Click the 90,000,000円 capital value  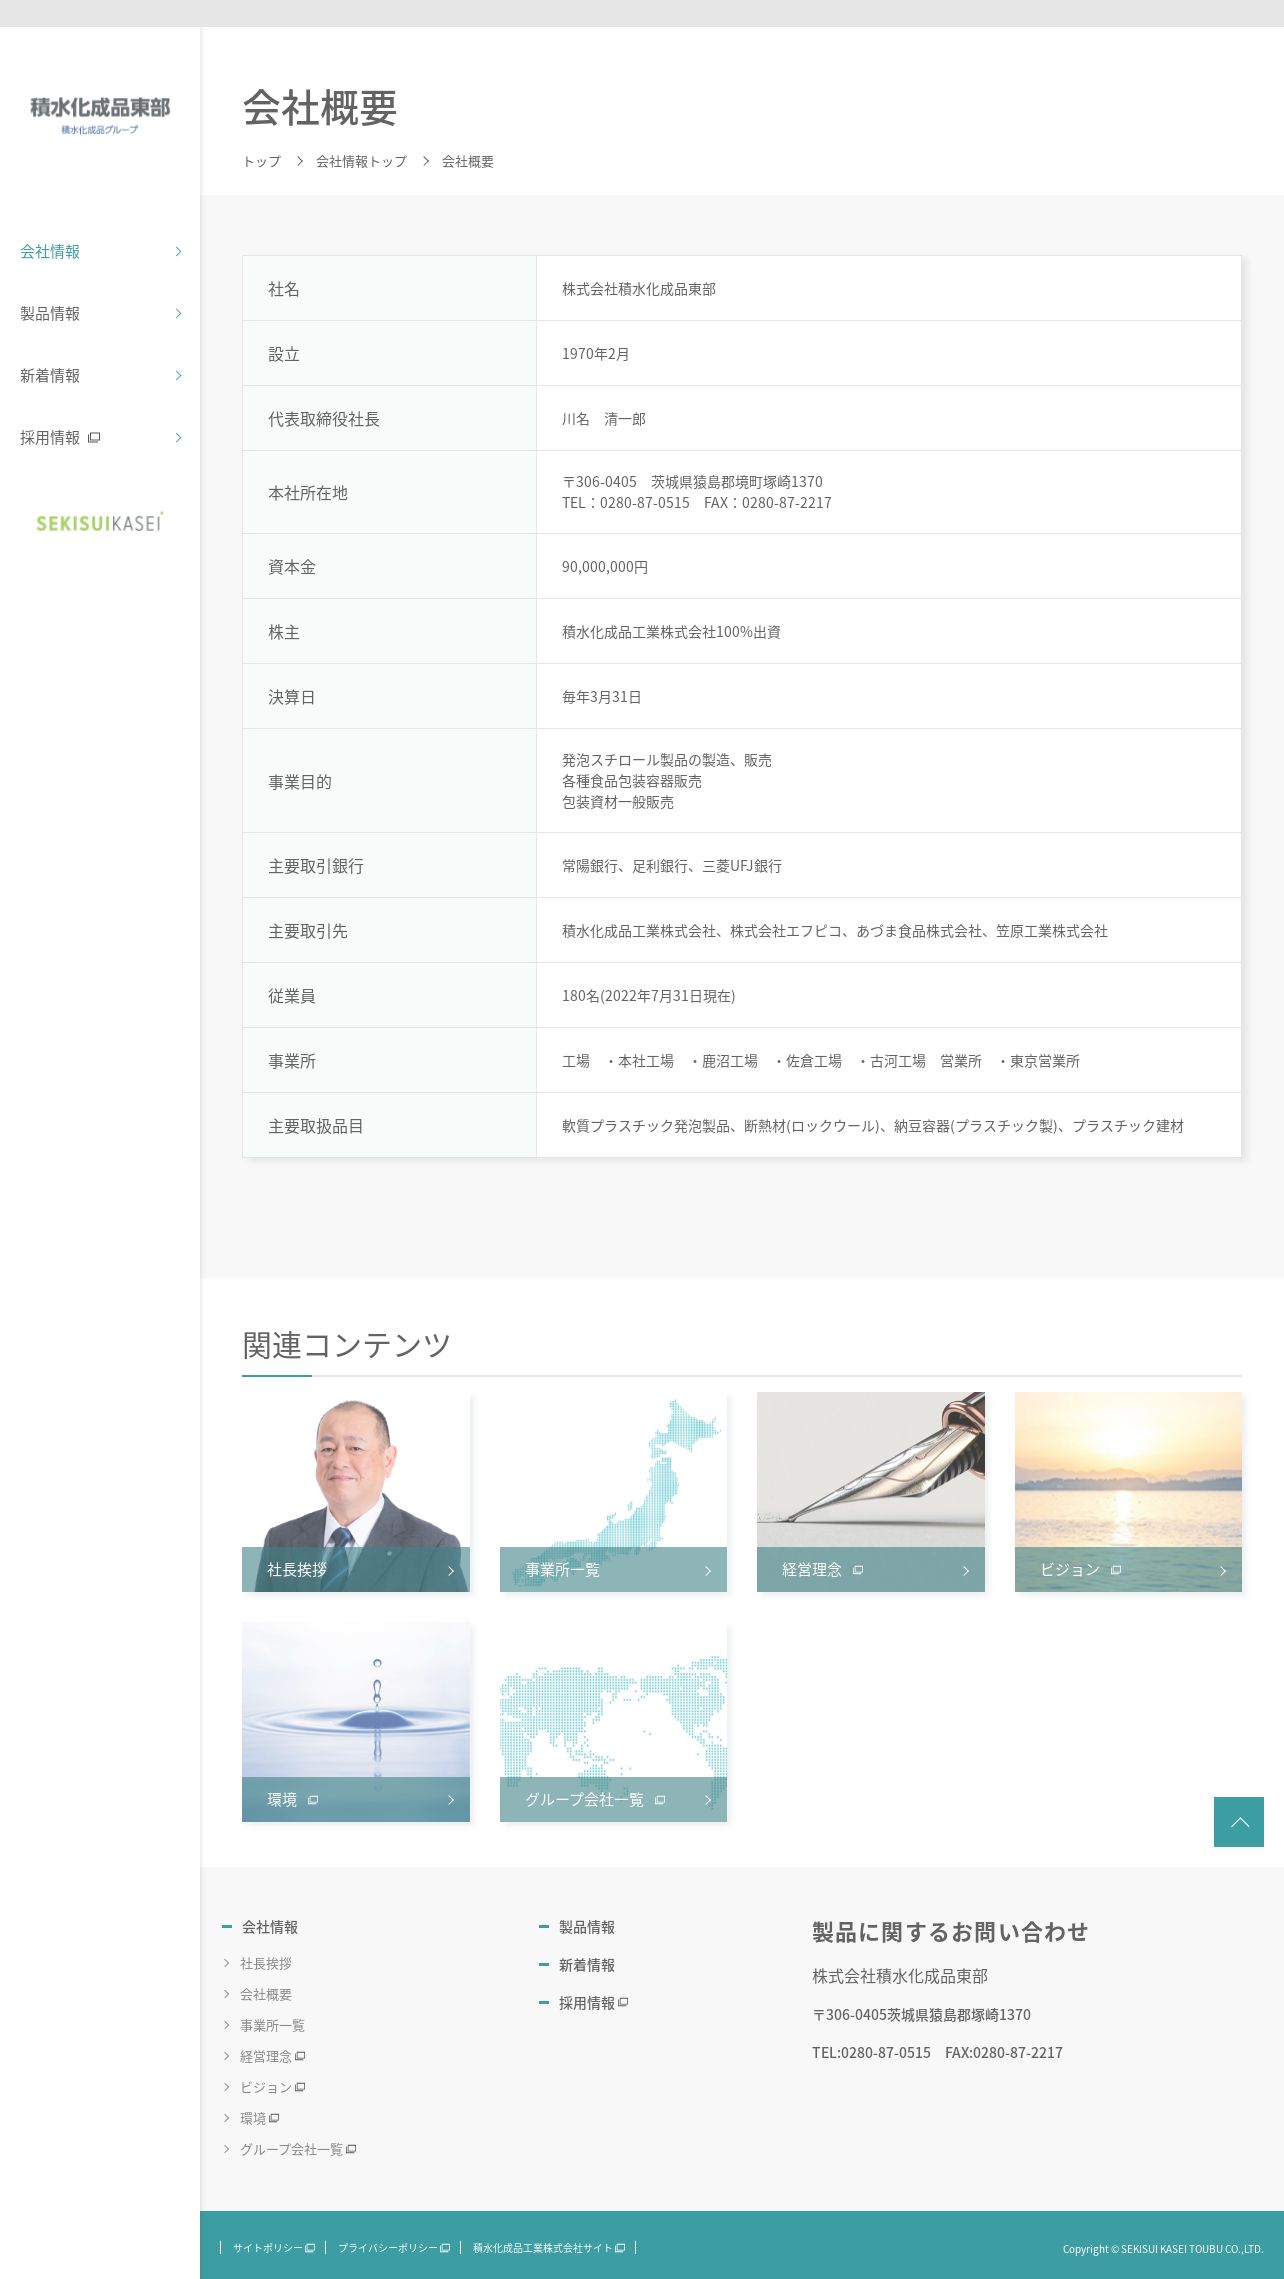click(x=605, y=567)
